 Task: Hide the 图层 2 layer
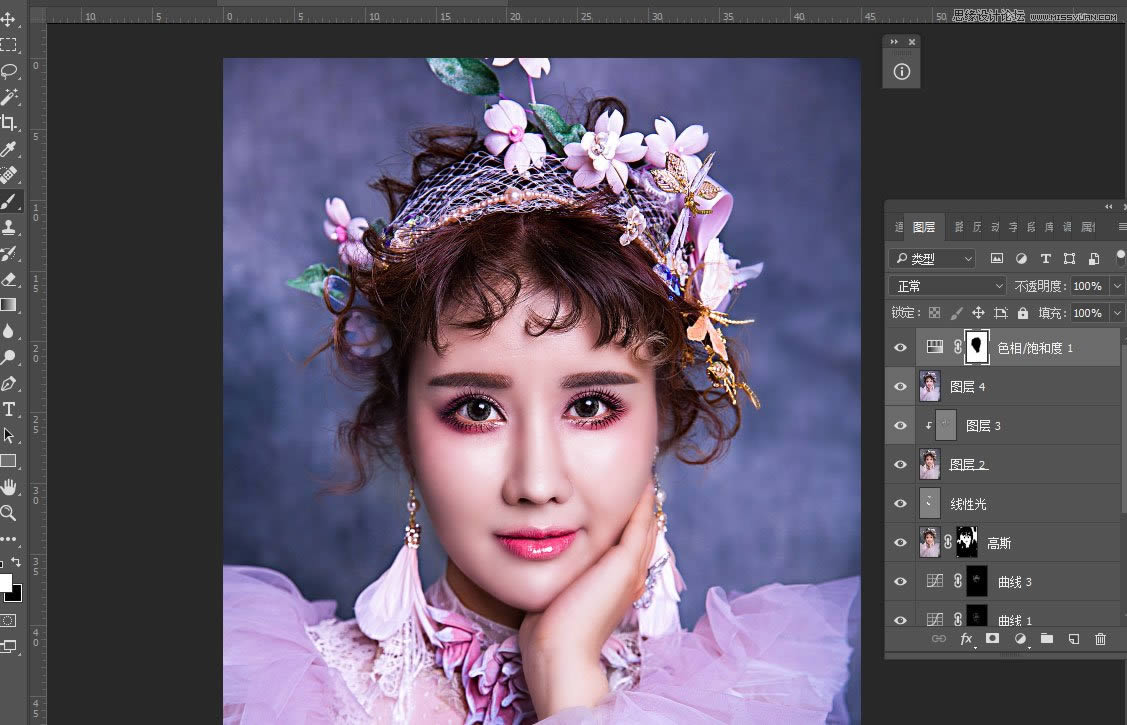900,464
